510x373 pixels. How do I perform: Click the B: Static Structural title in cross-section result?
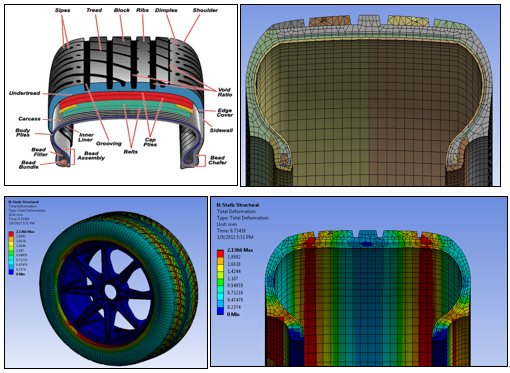coord(238,205)
